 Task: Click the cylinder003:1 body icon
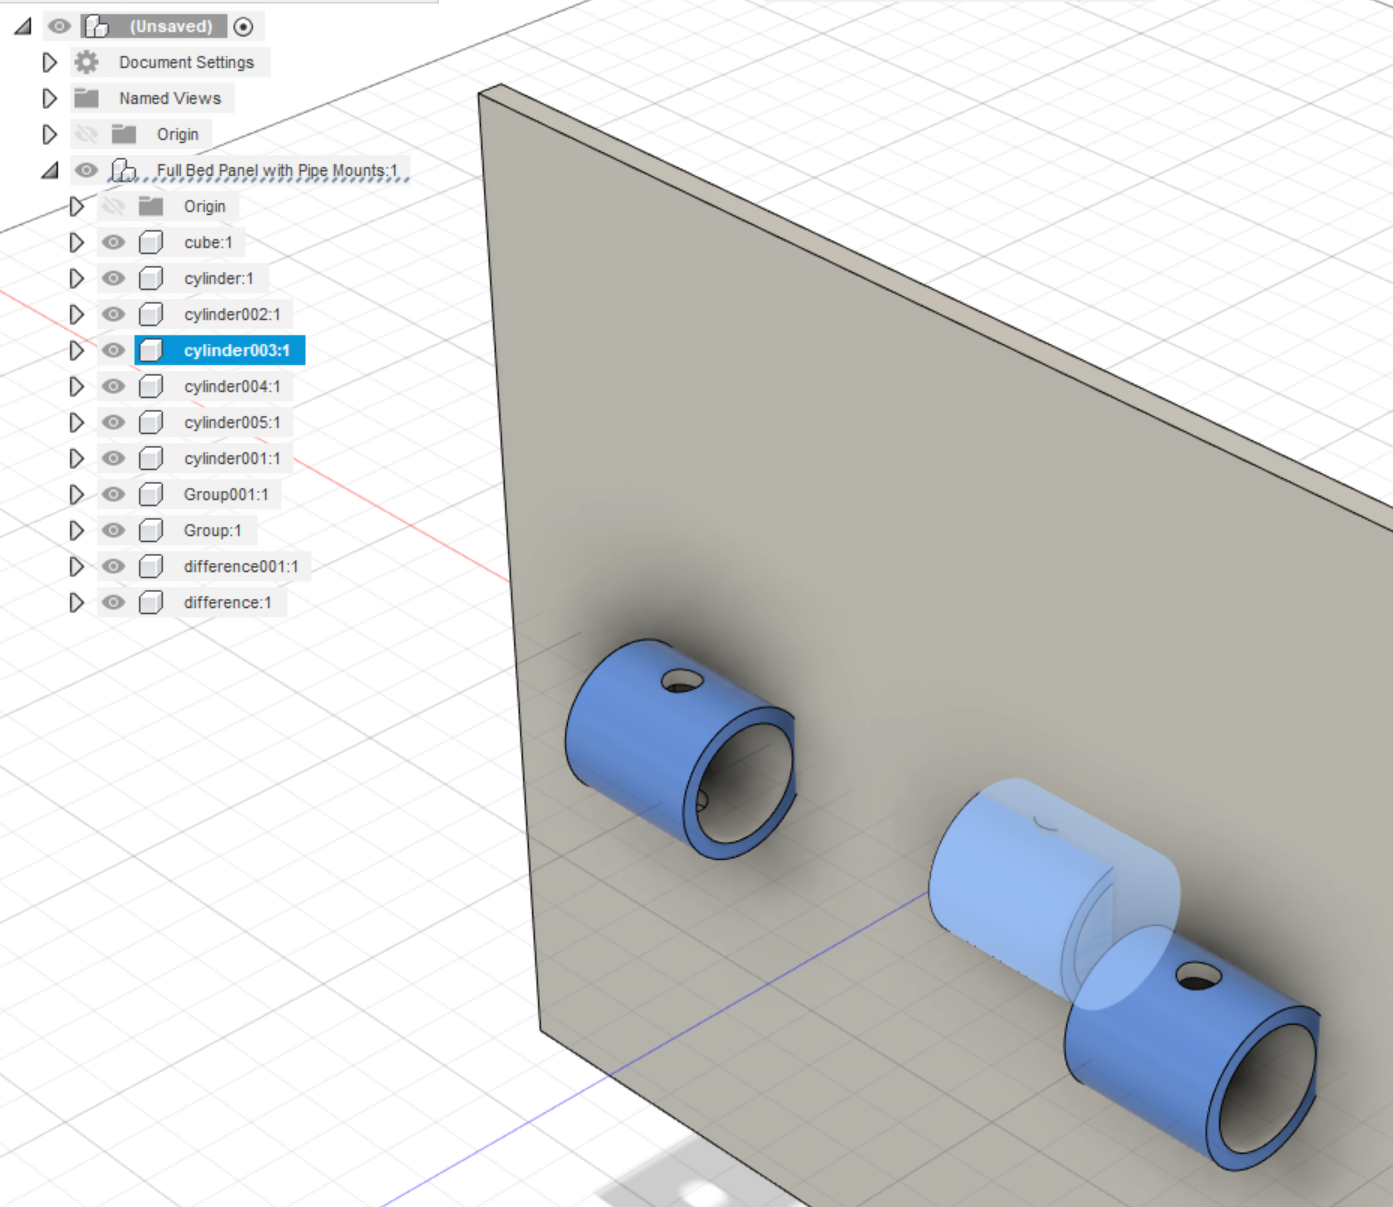click(151, 350)
